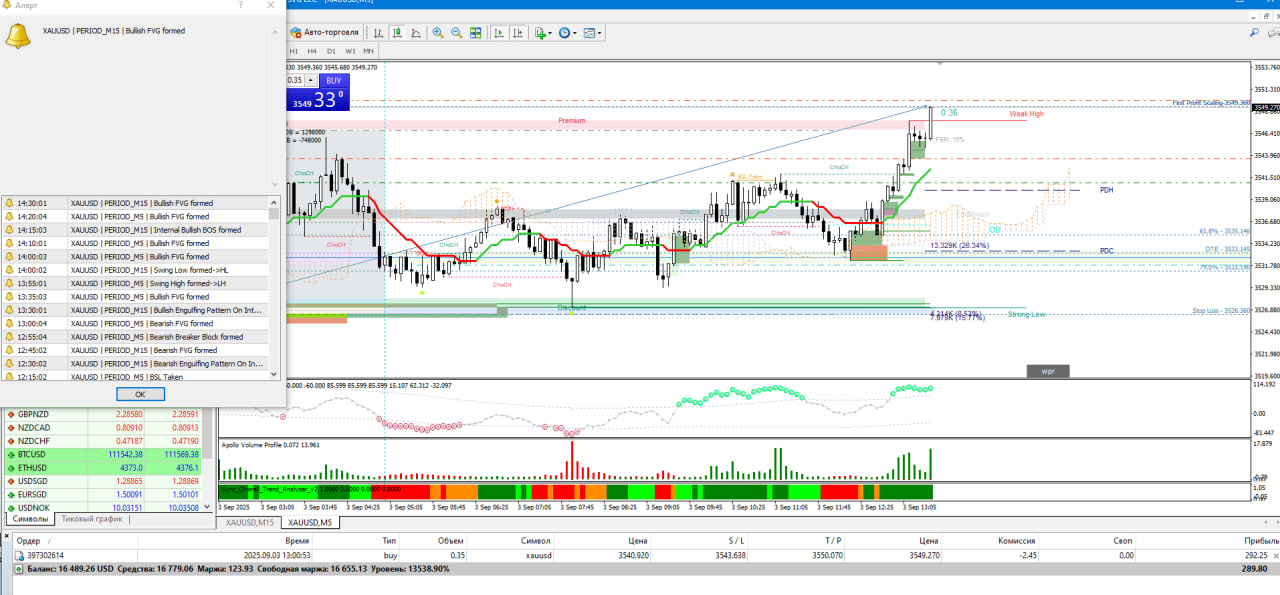The height and width of the screenshot is (595, 1280).
Task: Select the 13:30:01 Bullish Engulfing Pattern alert
Action: pos(135,310)
